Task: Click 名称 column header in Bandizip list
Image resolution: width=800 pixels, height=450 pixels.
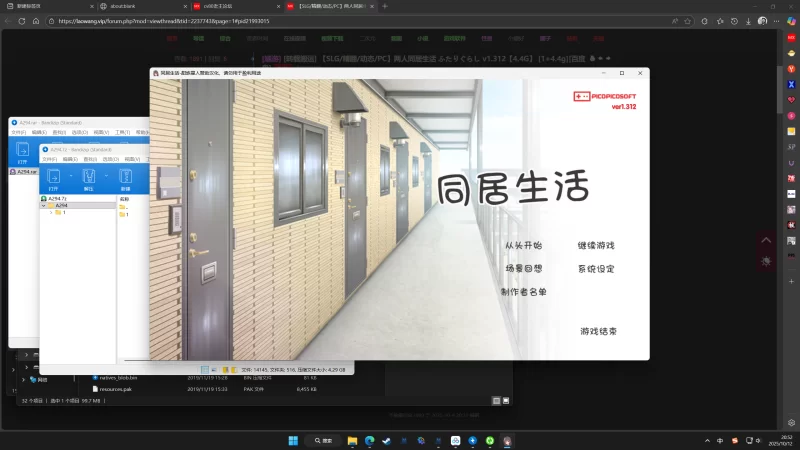Action: coord(124,198)
